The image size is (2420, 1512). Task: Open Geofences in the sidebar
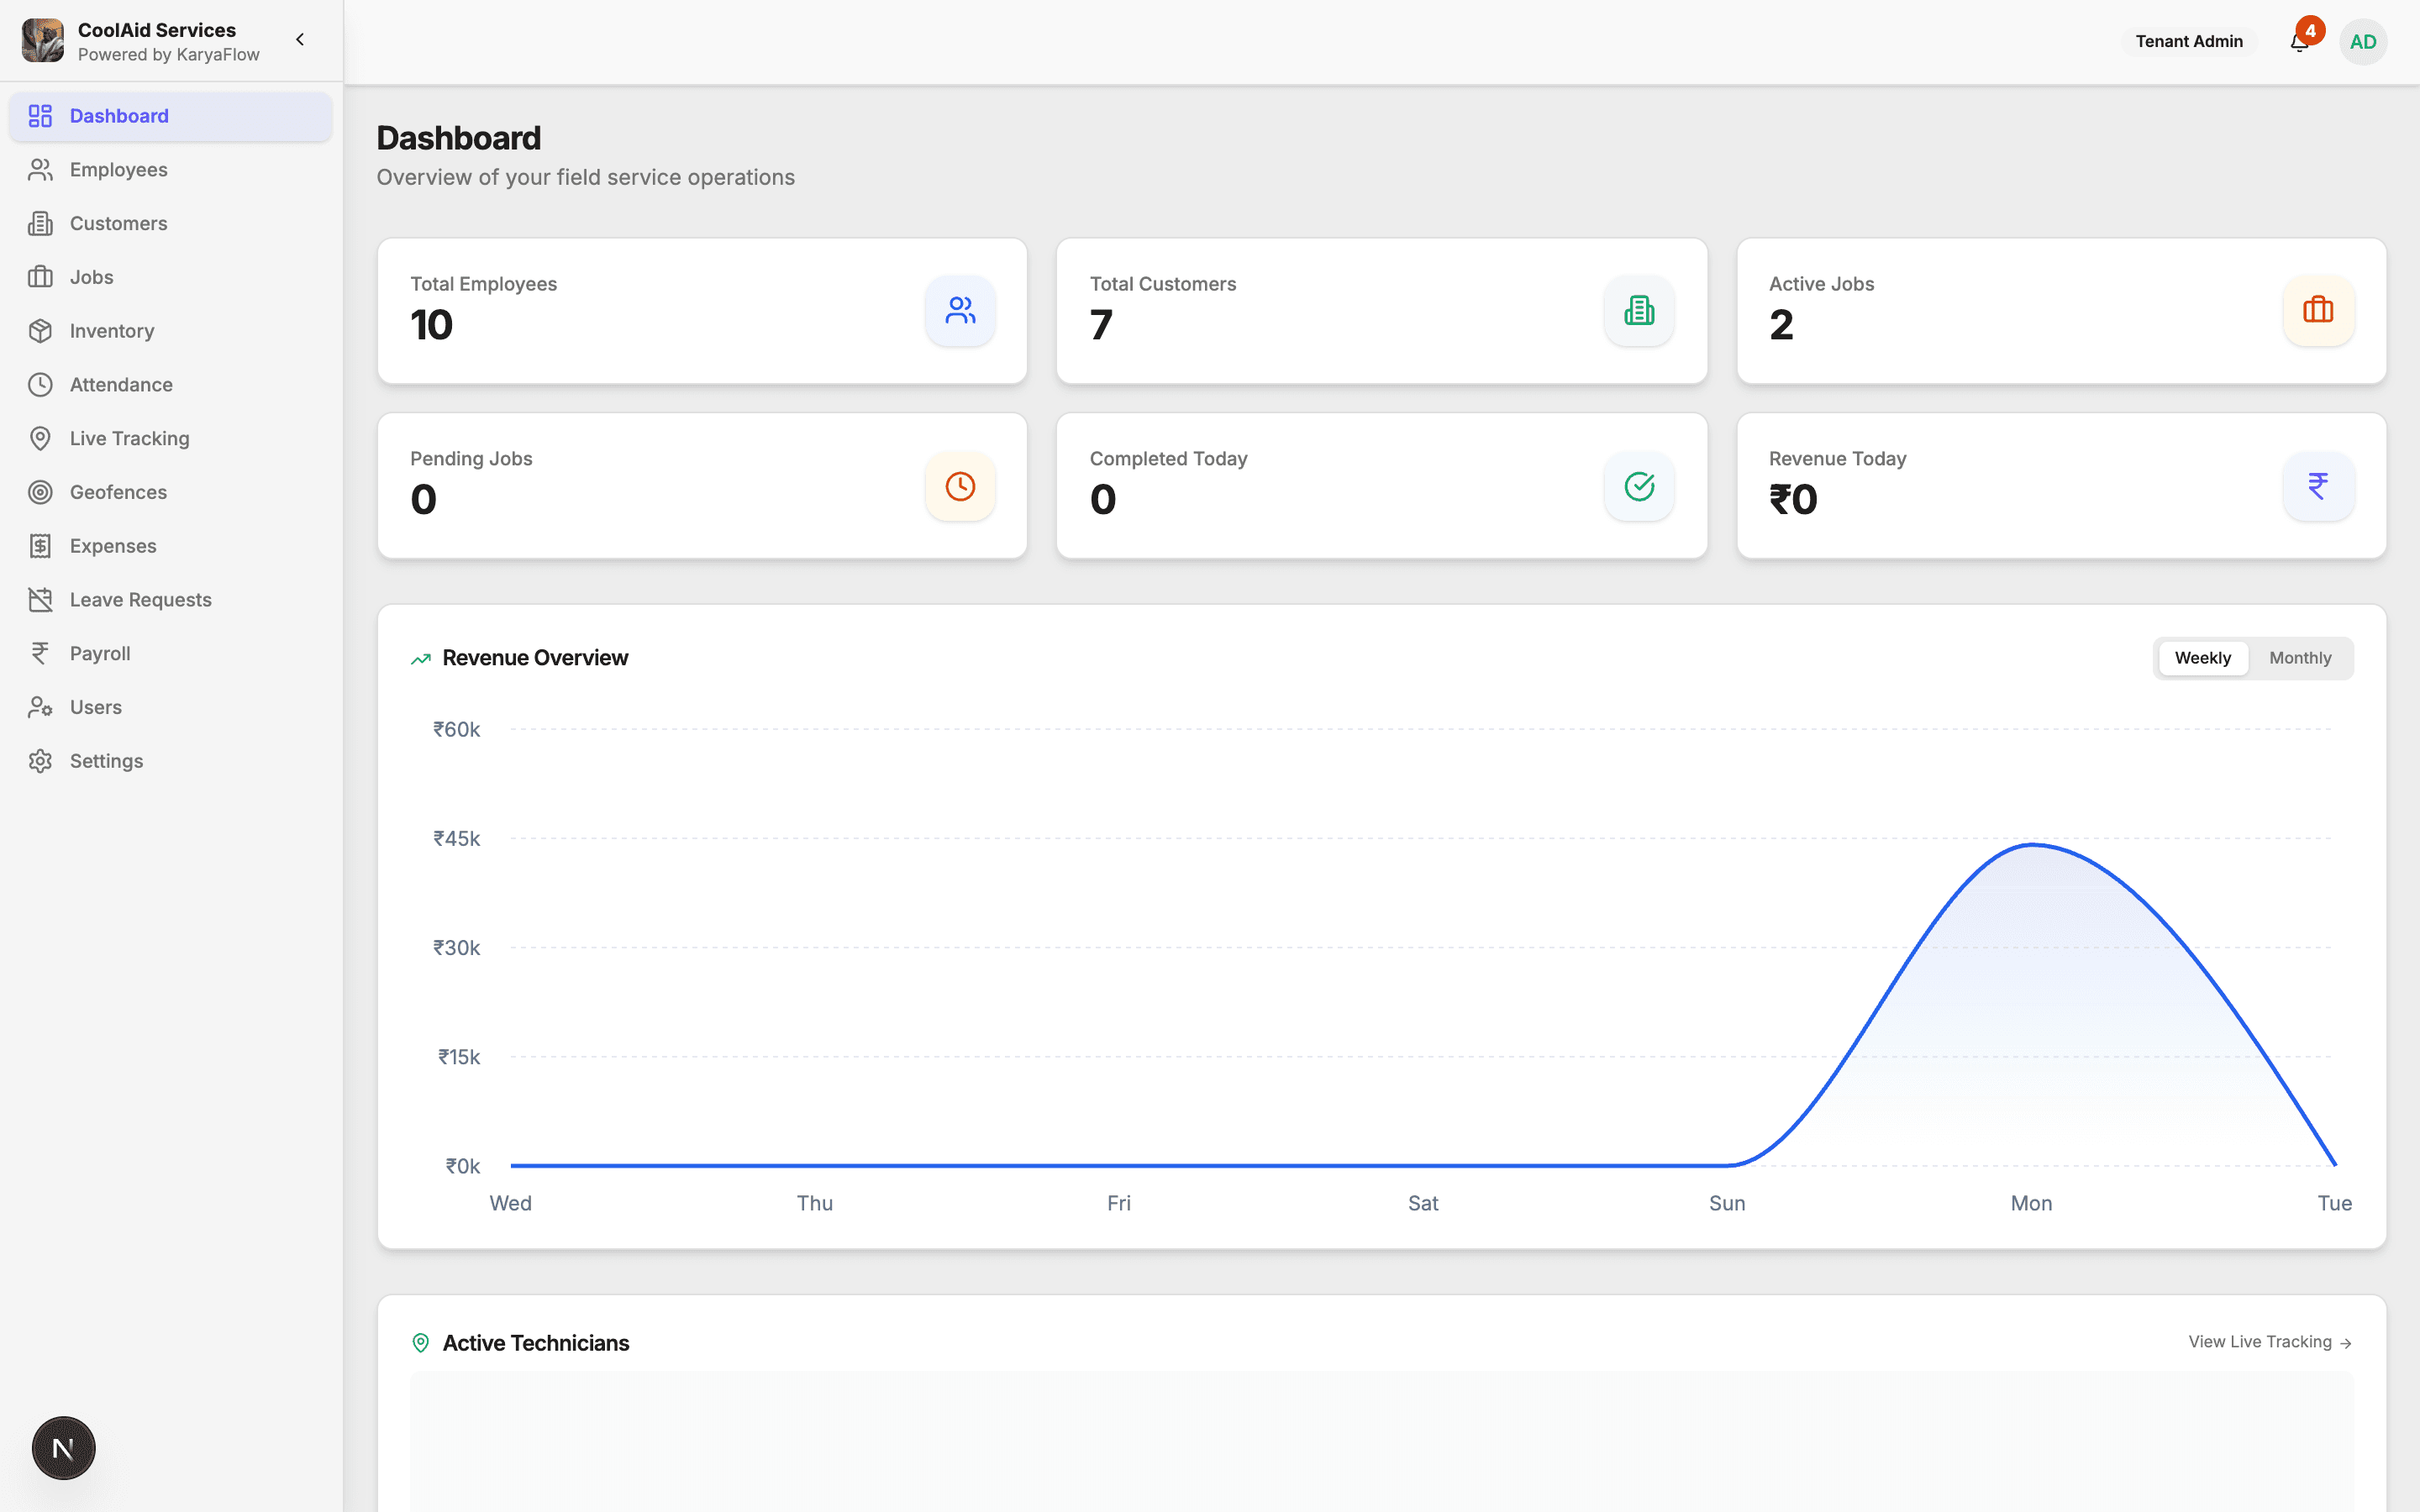(171, 492)
